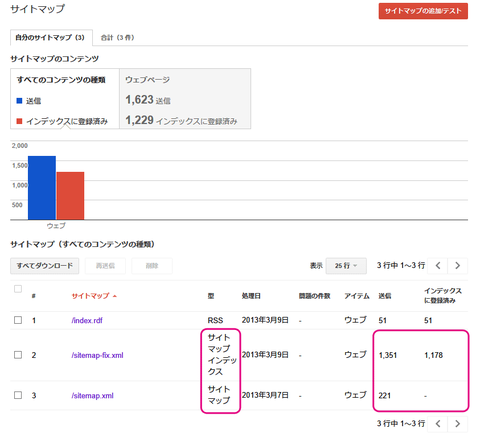Screen dimensions: 480x433
Task: Click the disabled 再送信 button
Action: (105, 266)
